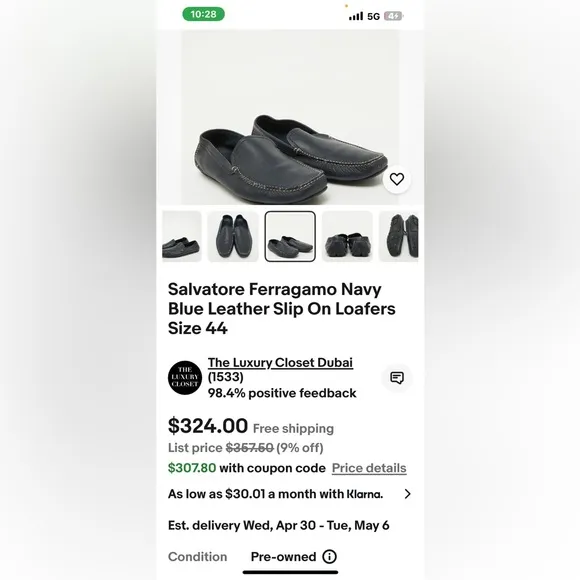580x580 pixels.
Task: Select the shoe soles thumbnail
Action: coord(399,236)
